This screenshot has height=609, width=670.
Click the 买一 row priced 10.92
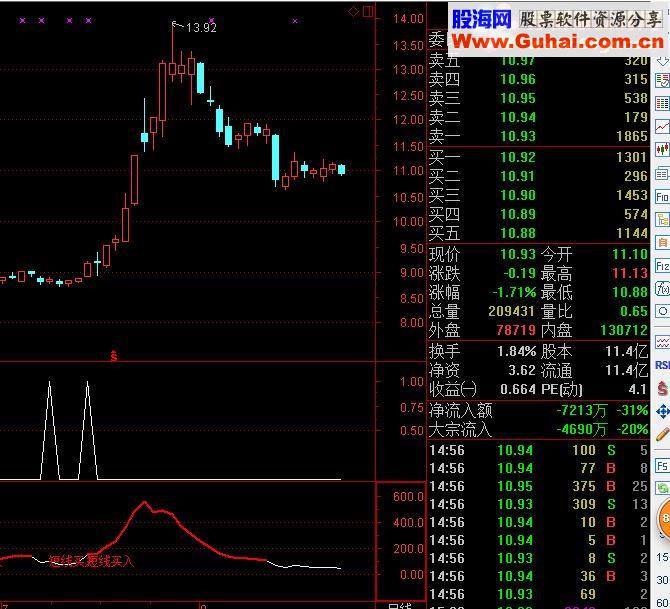point(538,157)
